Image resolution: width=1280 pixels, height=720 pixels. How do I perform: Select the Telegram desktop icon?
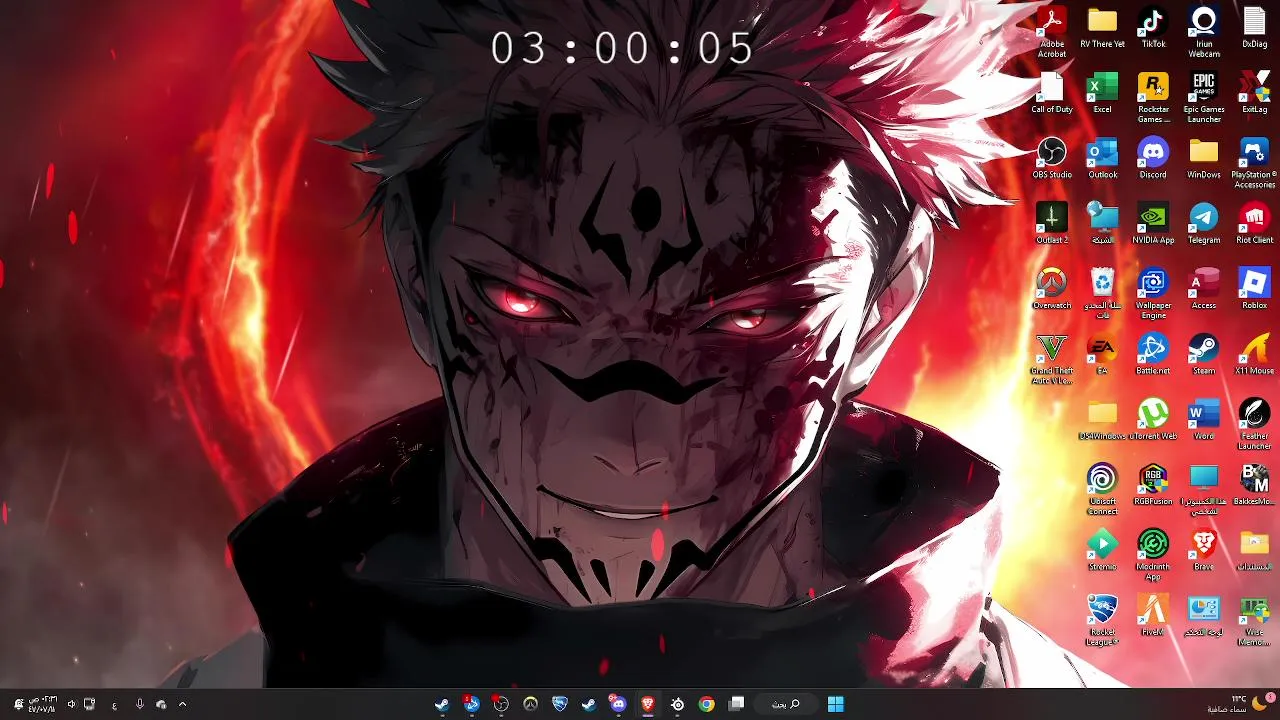pyautogui.click(x=1204, y=223)
